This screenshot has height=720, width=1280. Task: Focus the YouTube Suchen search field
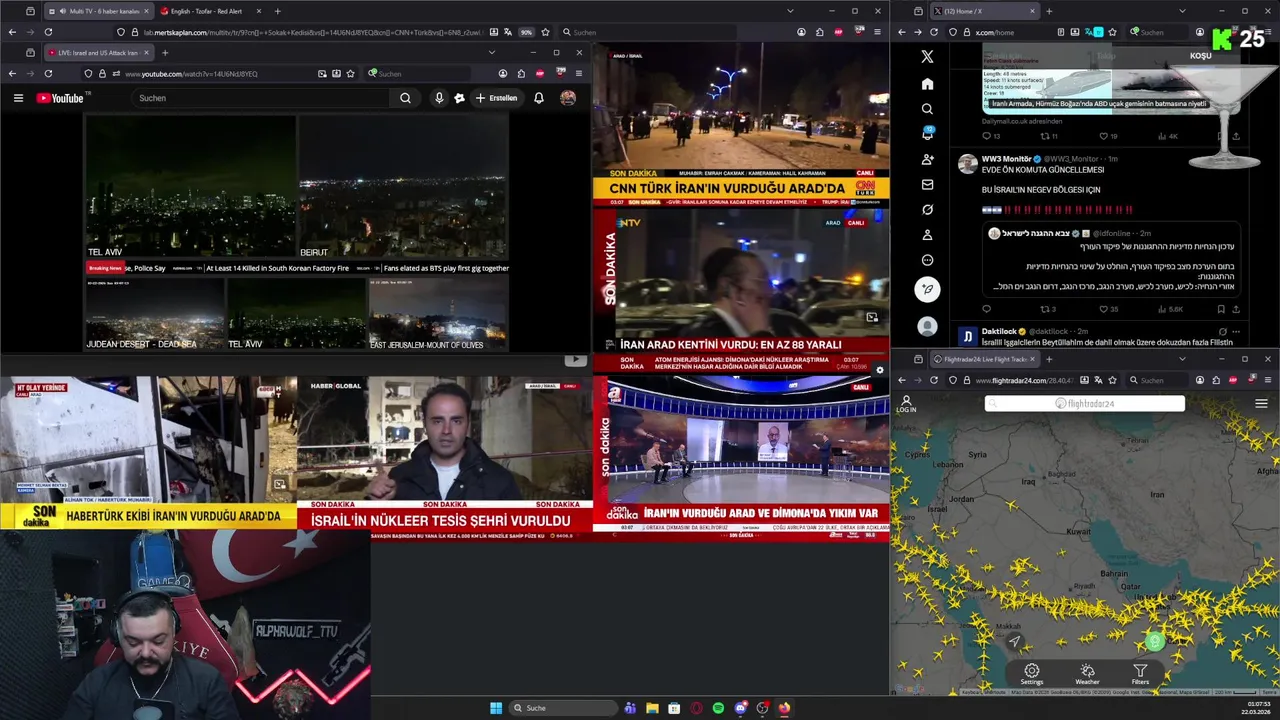[x=262, y=98]
